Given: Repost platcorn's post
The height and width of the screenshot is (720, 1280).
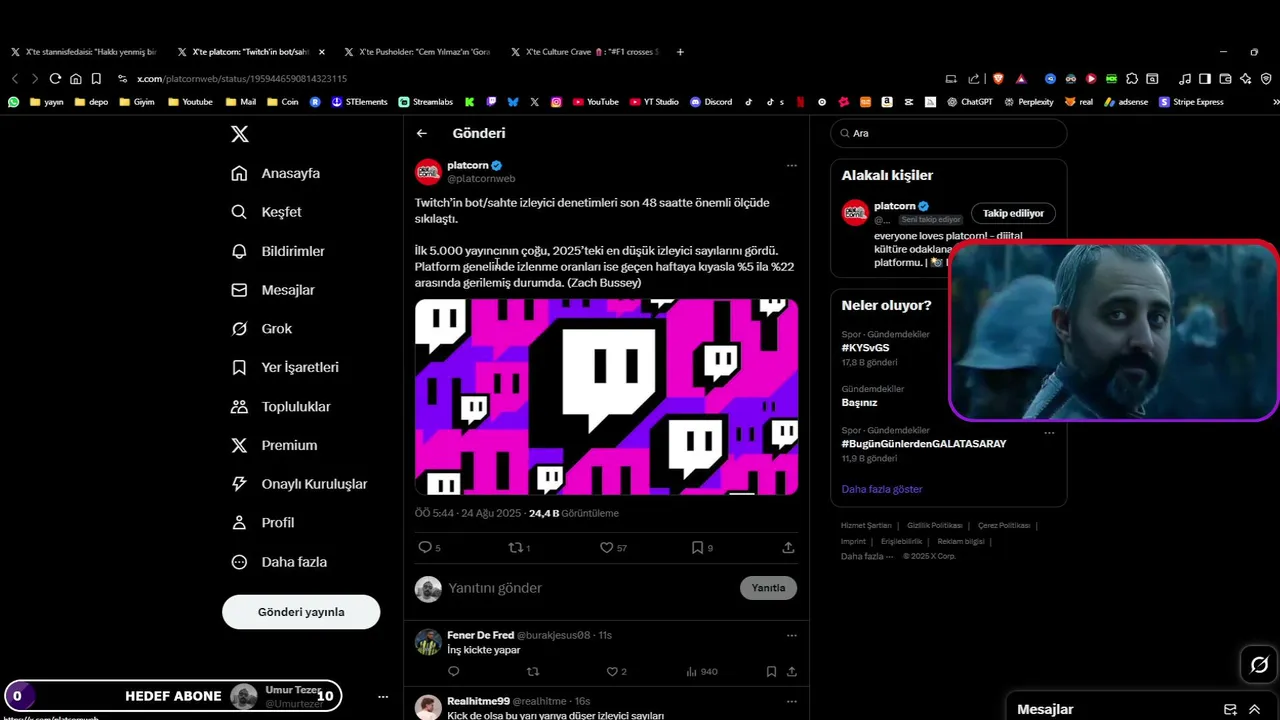Looking at the screenshot, I should point(516,547).
